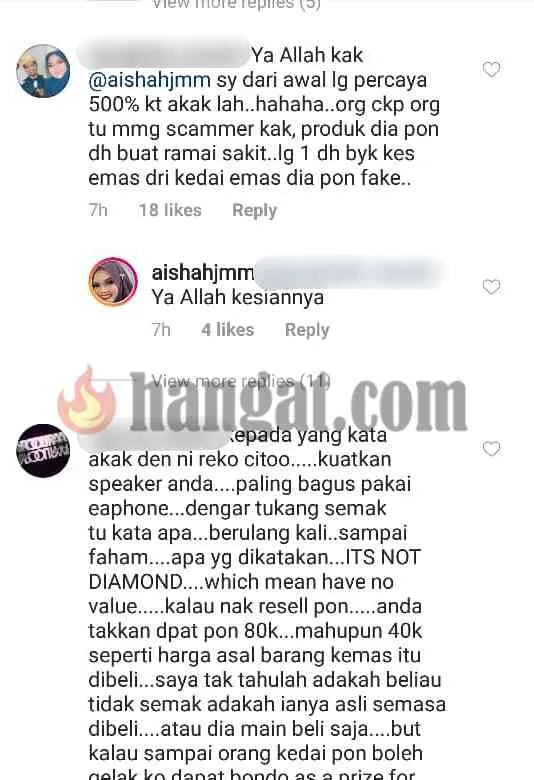This screenshot has height=780, width=534.
Task: Click the hangat.com watermark flame logo
Action: coord(89,402)
